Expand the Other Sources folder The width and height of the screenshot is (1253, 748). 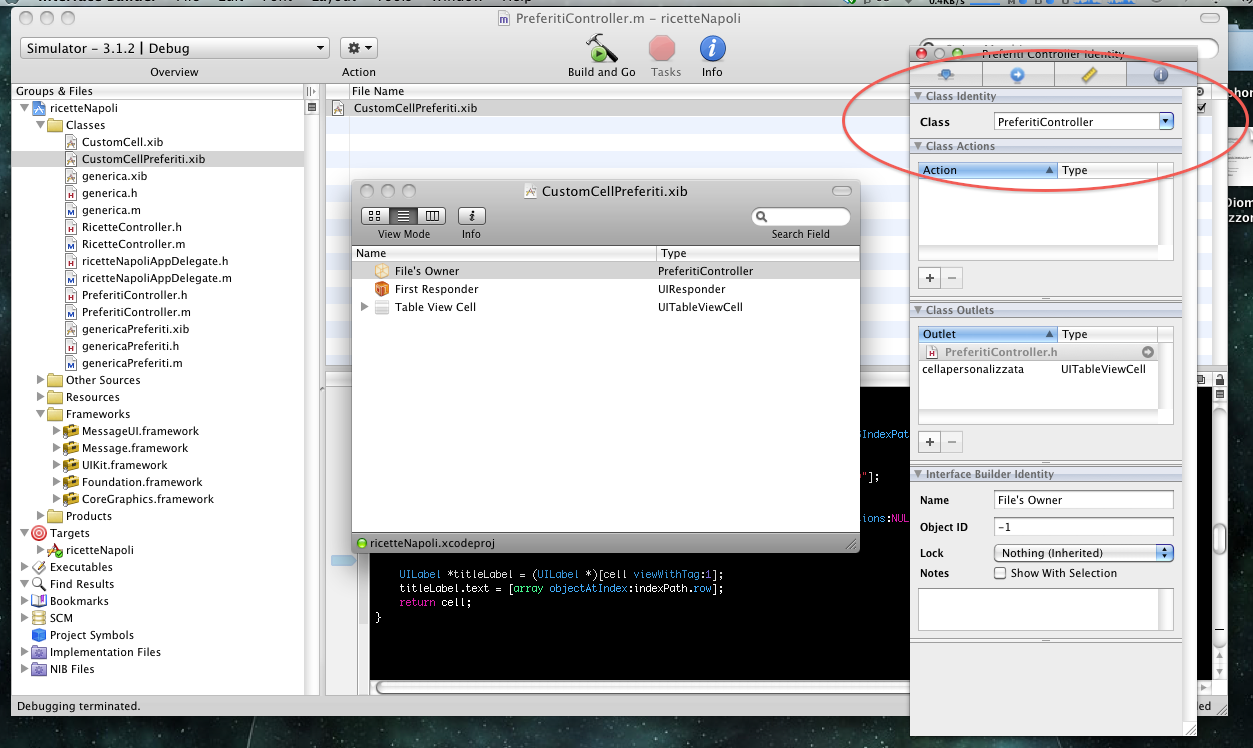pos(41,380)
